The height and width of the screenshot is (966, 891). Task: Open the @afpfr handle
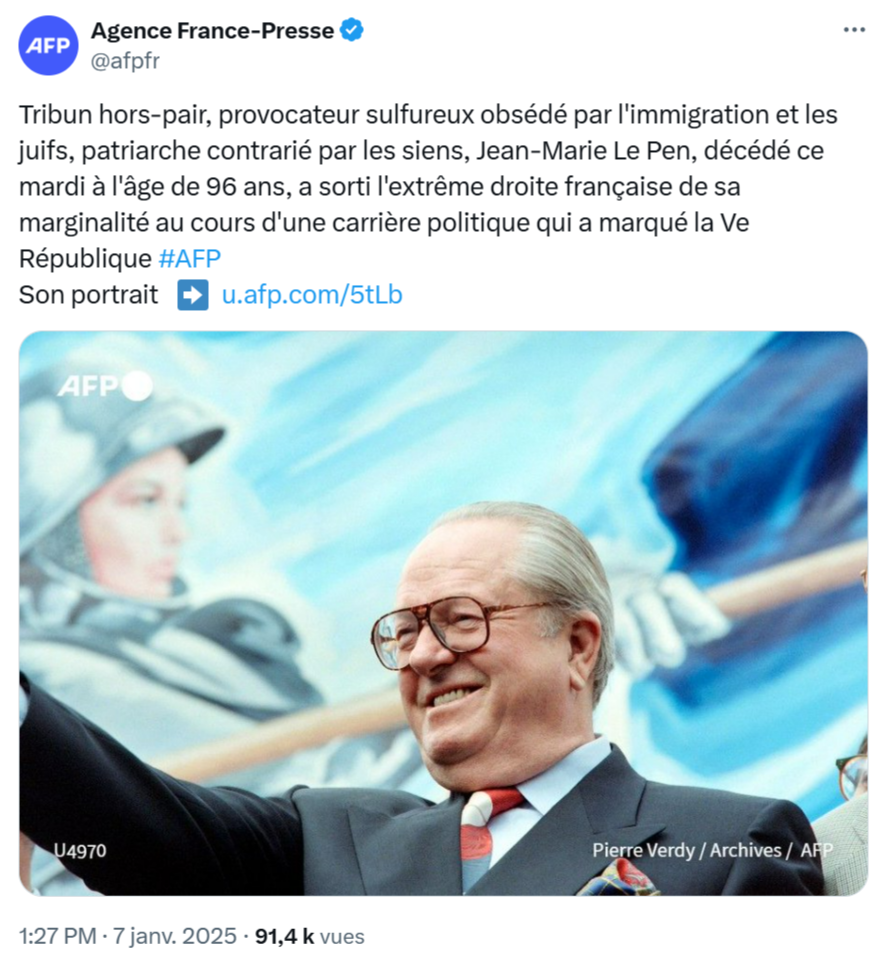pos(125,61)
